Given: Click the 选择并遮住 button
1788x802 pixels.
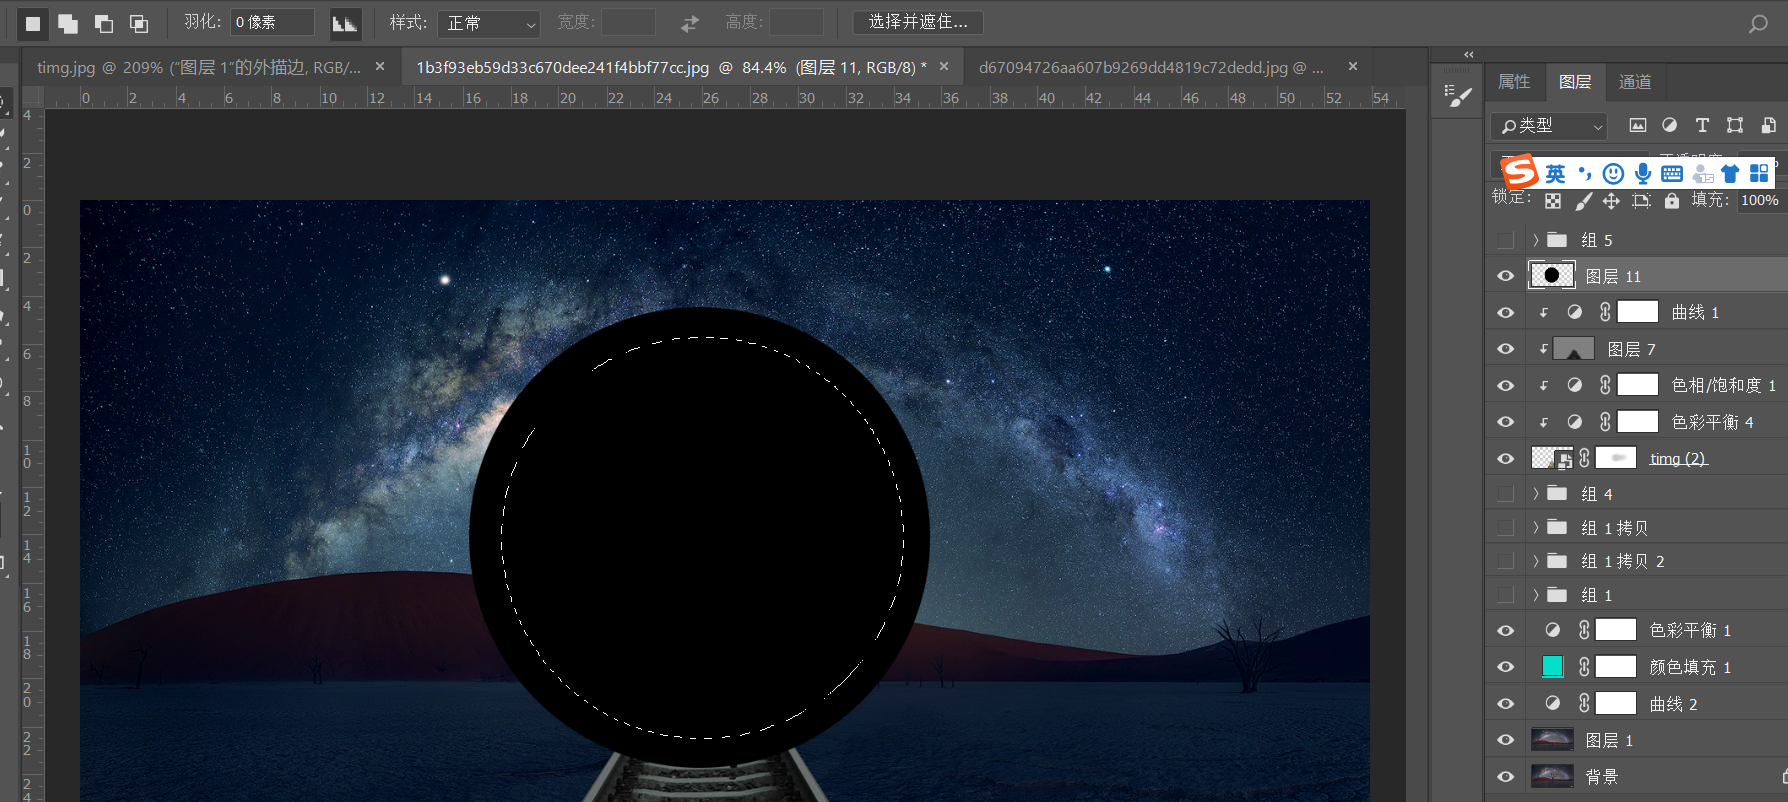Looking at the screenshot, I should pos(918,22).
